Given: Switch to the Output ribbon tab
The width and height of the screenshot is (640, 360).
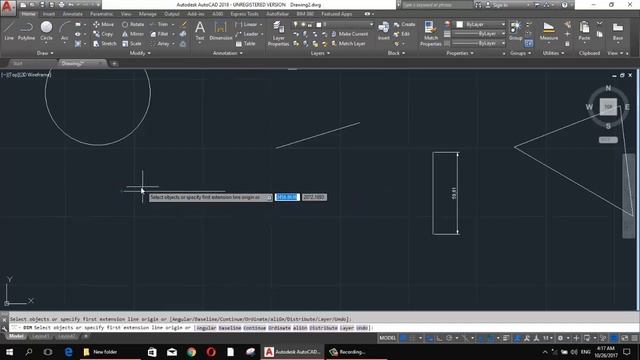Looking at the screenshot, I should tap(171, 14).
